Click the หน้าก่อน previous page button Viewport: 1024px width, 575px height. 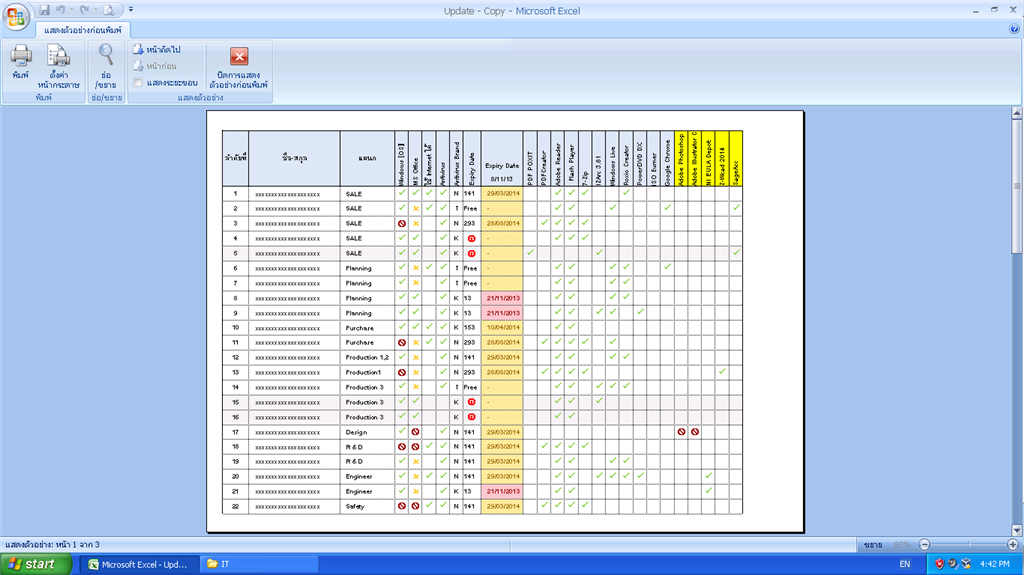click(155, 66)
